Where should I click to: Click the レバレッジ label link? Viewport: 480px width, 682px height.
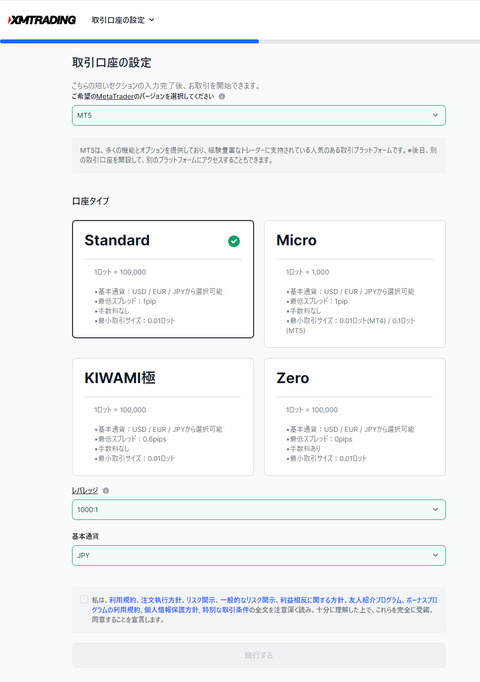85,491
